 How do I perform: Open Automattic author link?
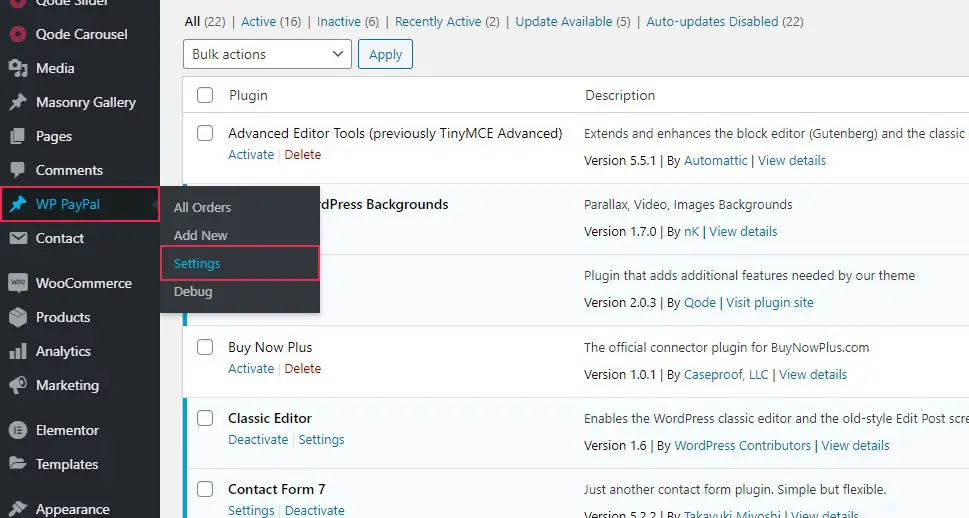click(716, 161)
